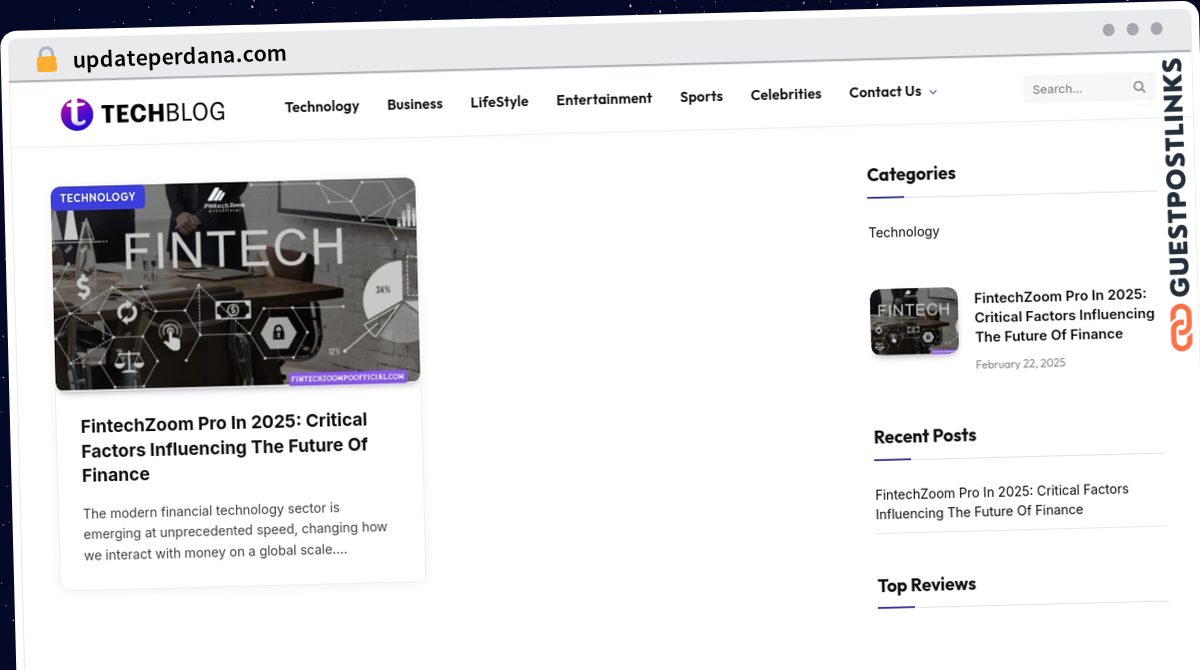
Task: Click the search magnifier icon
Action: tap(1139, 87)
